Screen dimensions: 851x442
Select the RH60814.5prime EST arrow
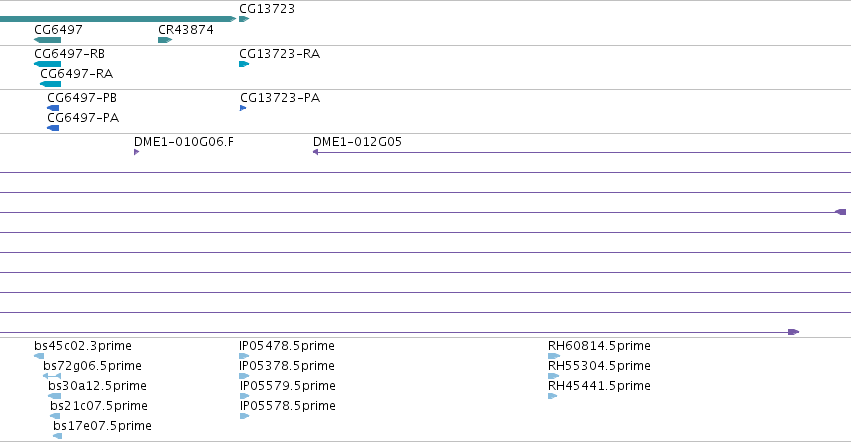tap(554, 356)
